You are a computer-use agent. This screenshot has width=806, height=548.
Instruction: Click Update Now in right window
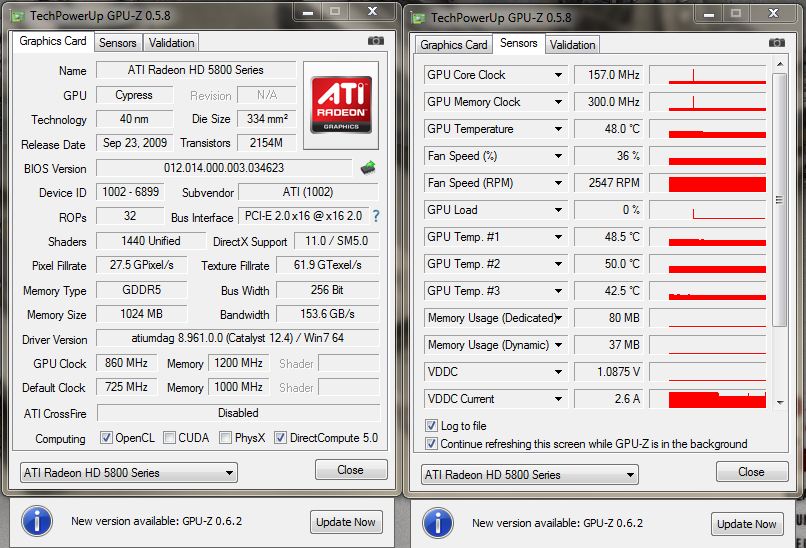click(747, 524)
